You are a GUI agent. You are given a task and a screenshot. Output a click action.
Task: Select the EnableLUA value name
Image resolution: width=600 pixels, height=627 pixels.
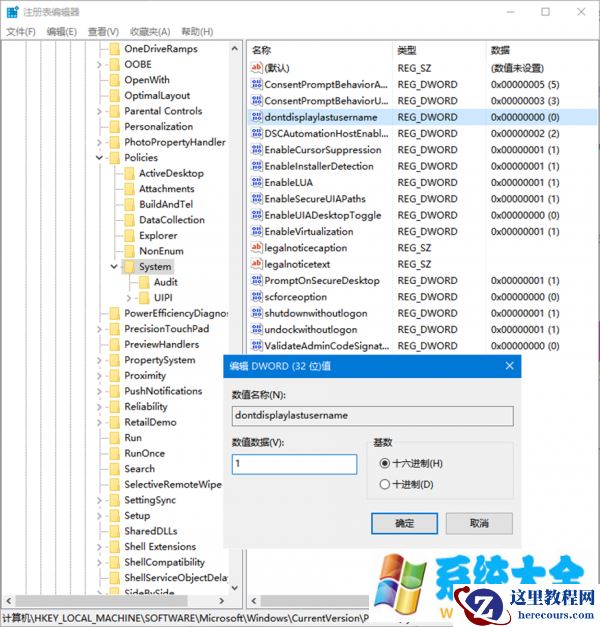click(288, 183)
